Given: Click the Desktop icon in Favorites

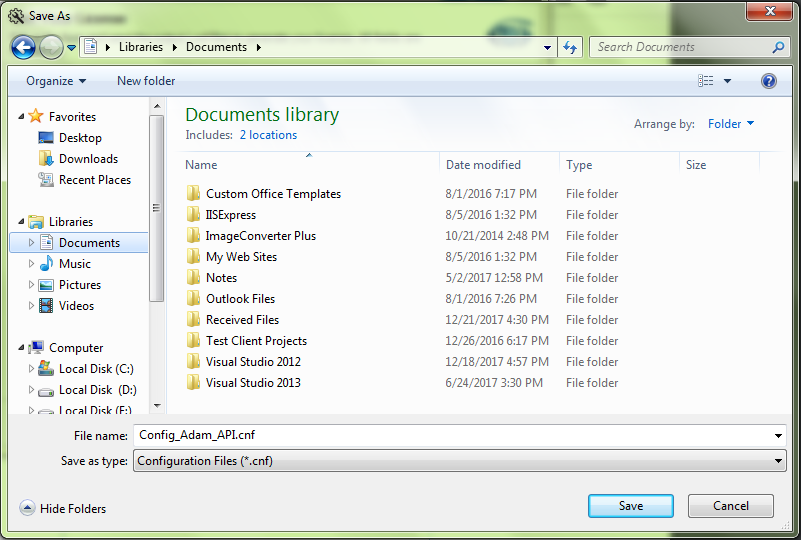Looking at the screenshot, I should [46, 137].
